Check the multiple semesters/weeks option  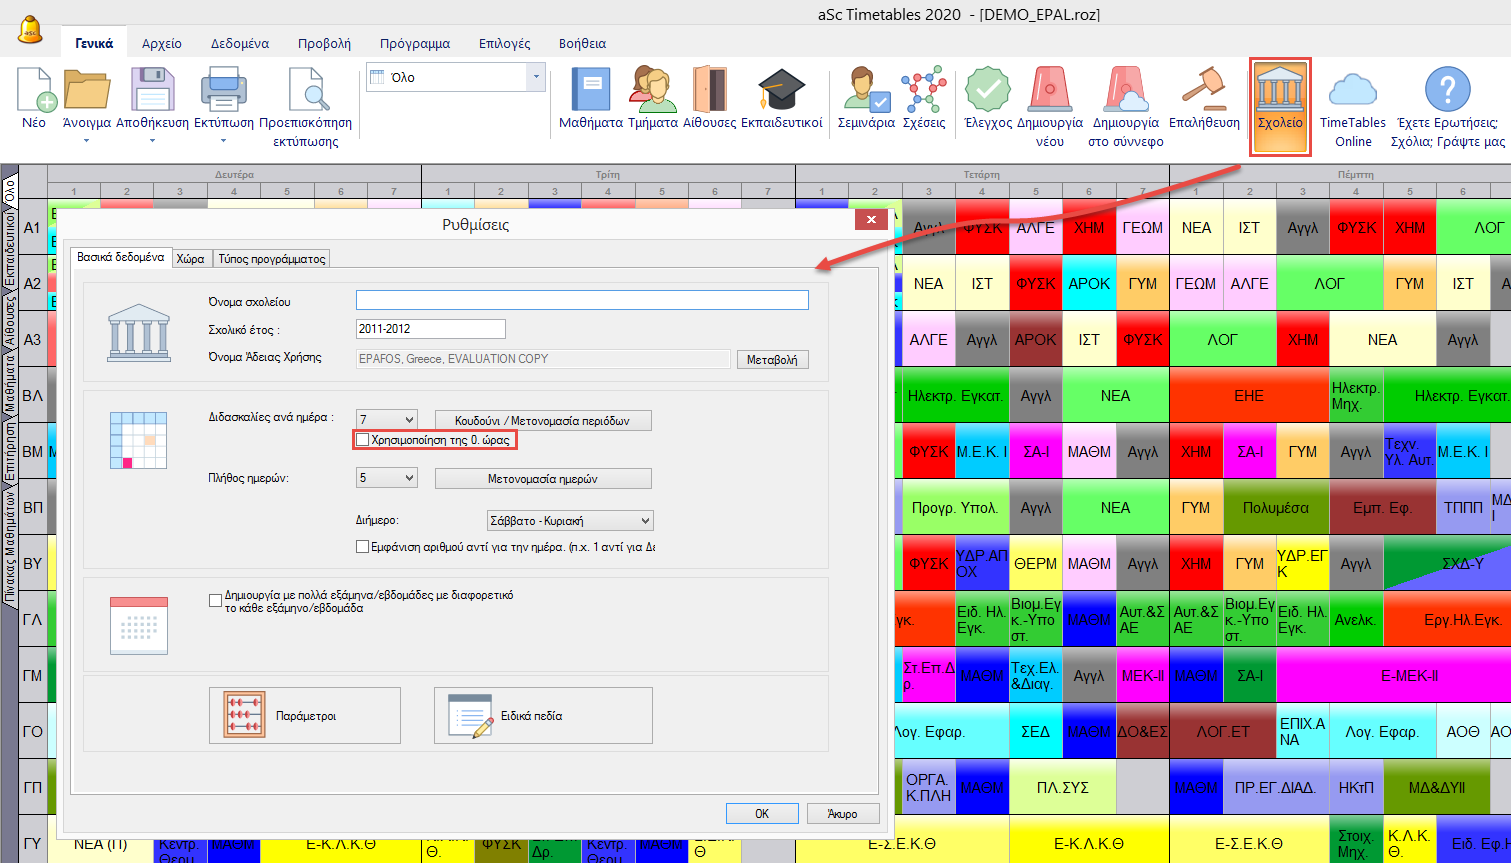tap(215, 600)
